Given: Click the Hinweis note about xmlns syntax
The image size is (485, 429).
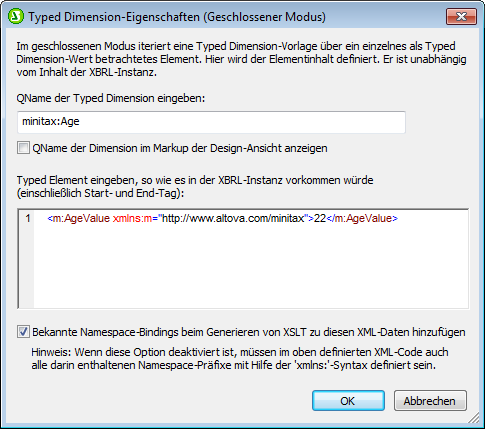Looking at the screenshot, I should click(x=240, y=359).
